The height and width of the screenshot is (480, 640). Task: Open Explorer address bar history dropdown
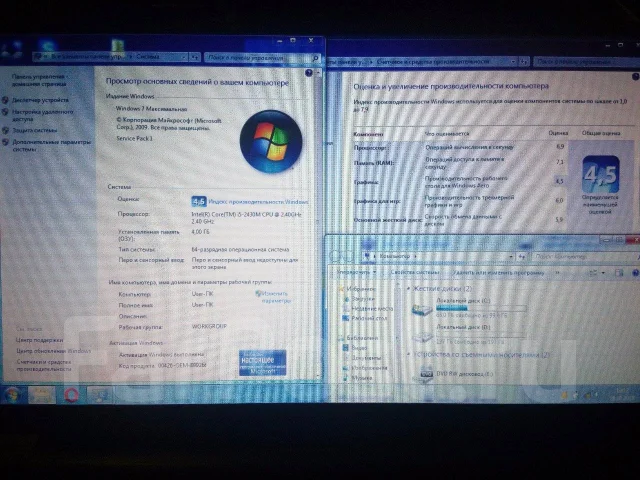click(511, 256)
